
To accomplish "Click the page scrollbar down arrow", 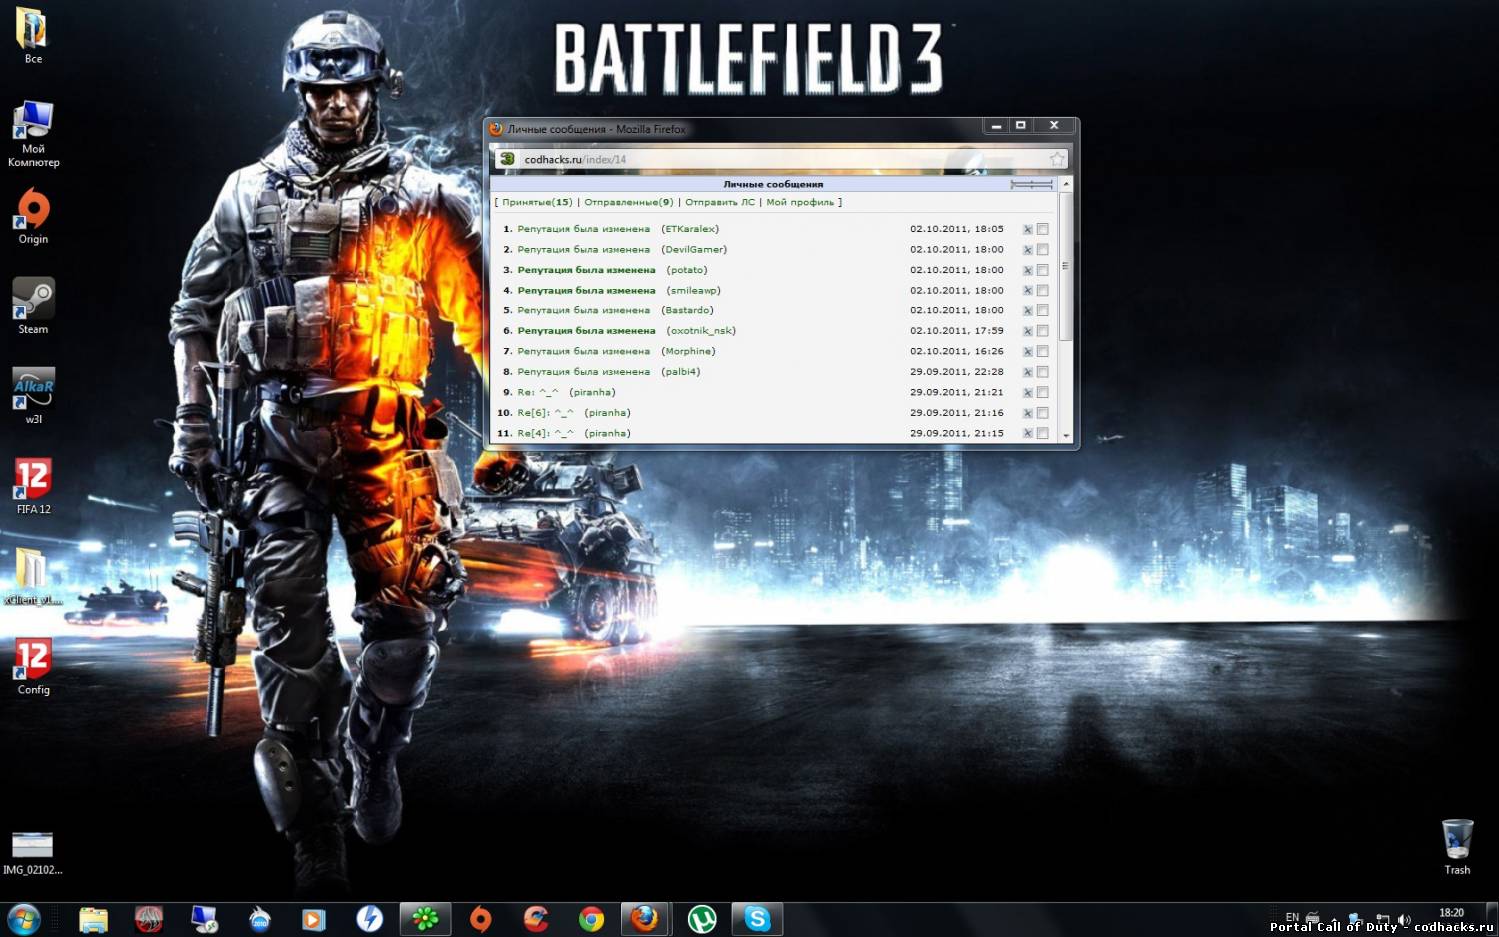I will (x=1066, y=436).
